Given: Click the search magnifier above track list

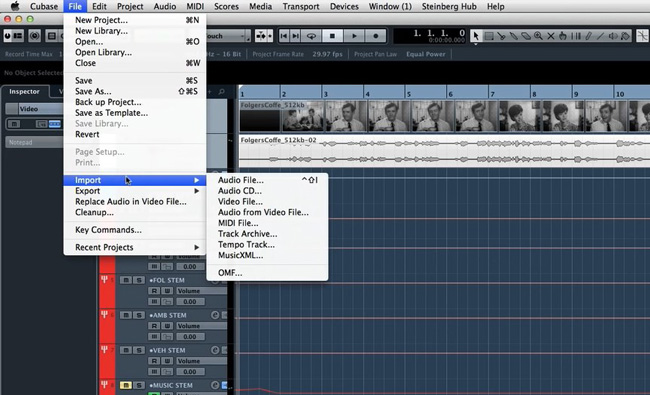Looking at the screenshot, I should tap(221, 92).
